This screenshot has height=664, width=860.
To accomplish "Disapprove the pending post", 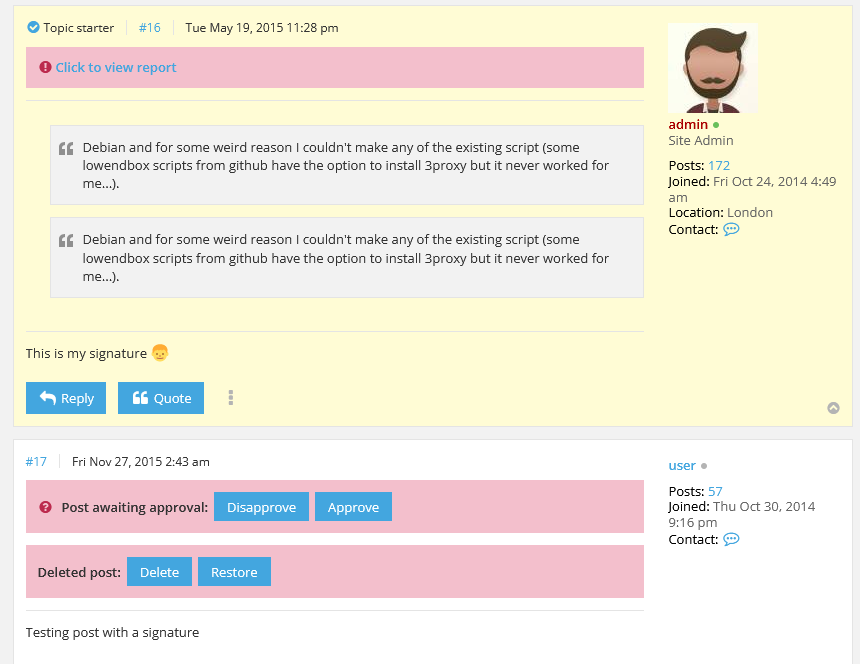I will (x=261, y=507).
